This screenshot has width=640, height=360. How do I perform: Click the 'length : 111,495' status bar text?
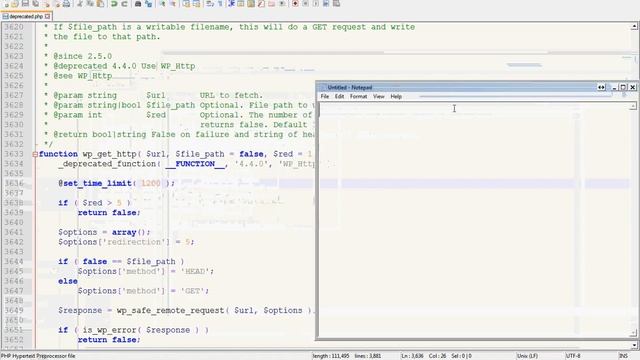[x=331, y=356]
